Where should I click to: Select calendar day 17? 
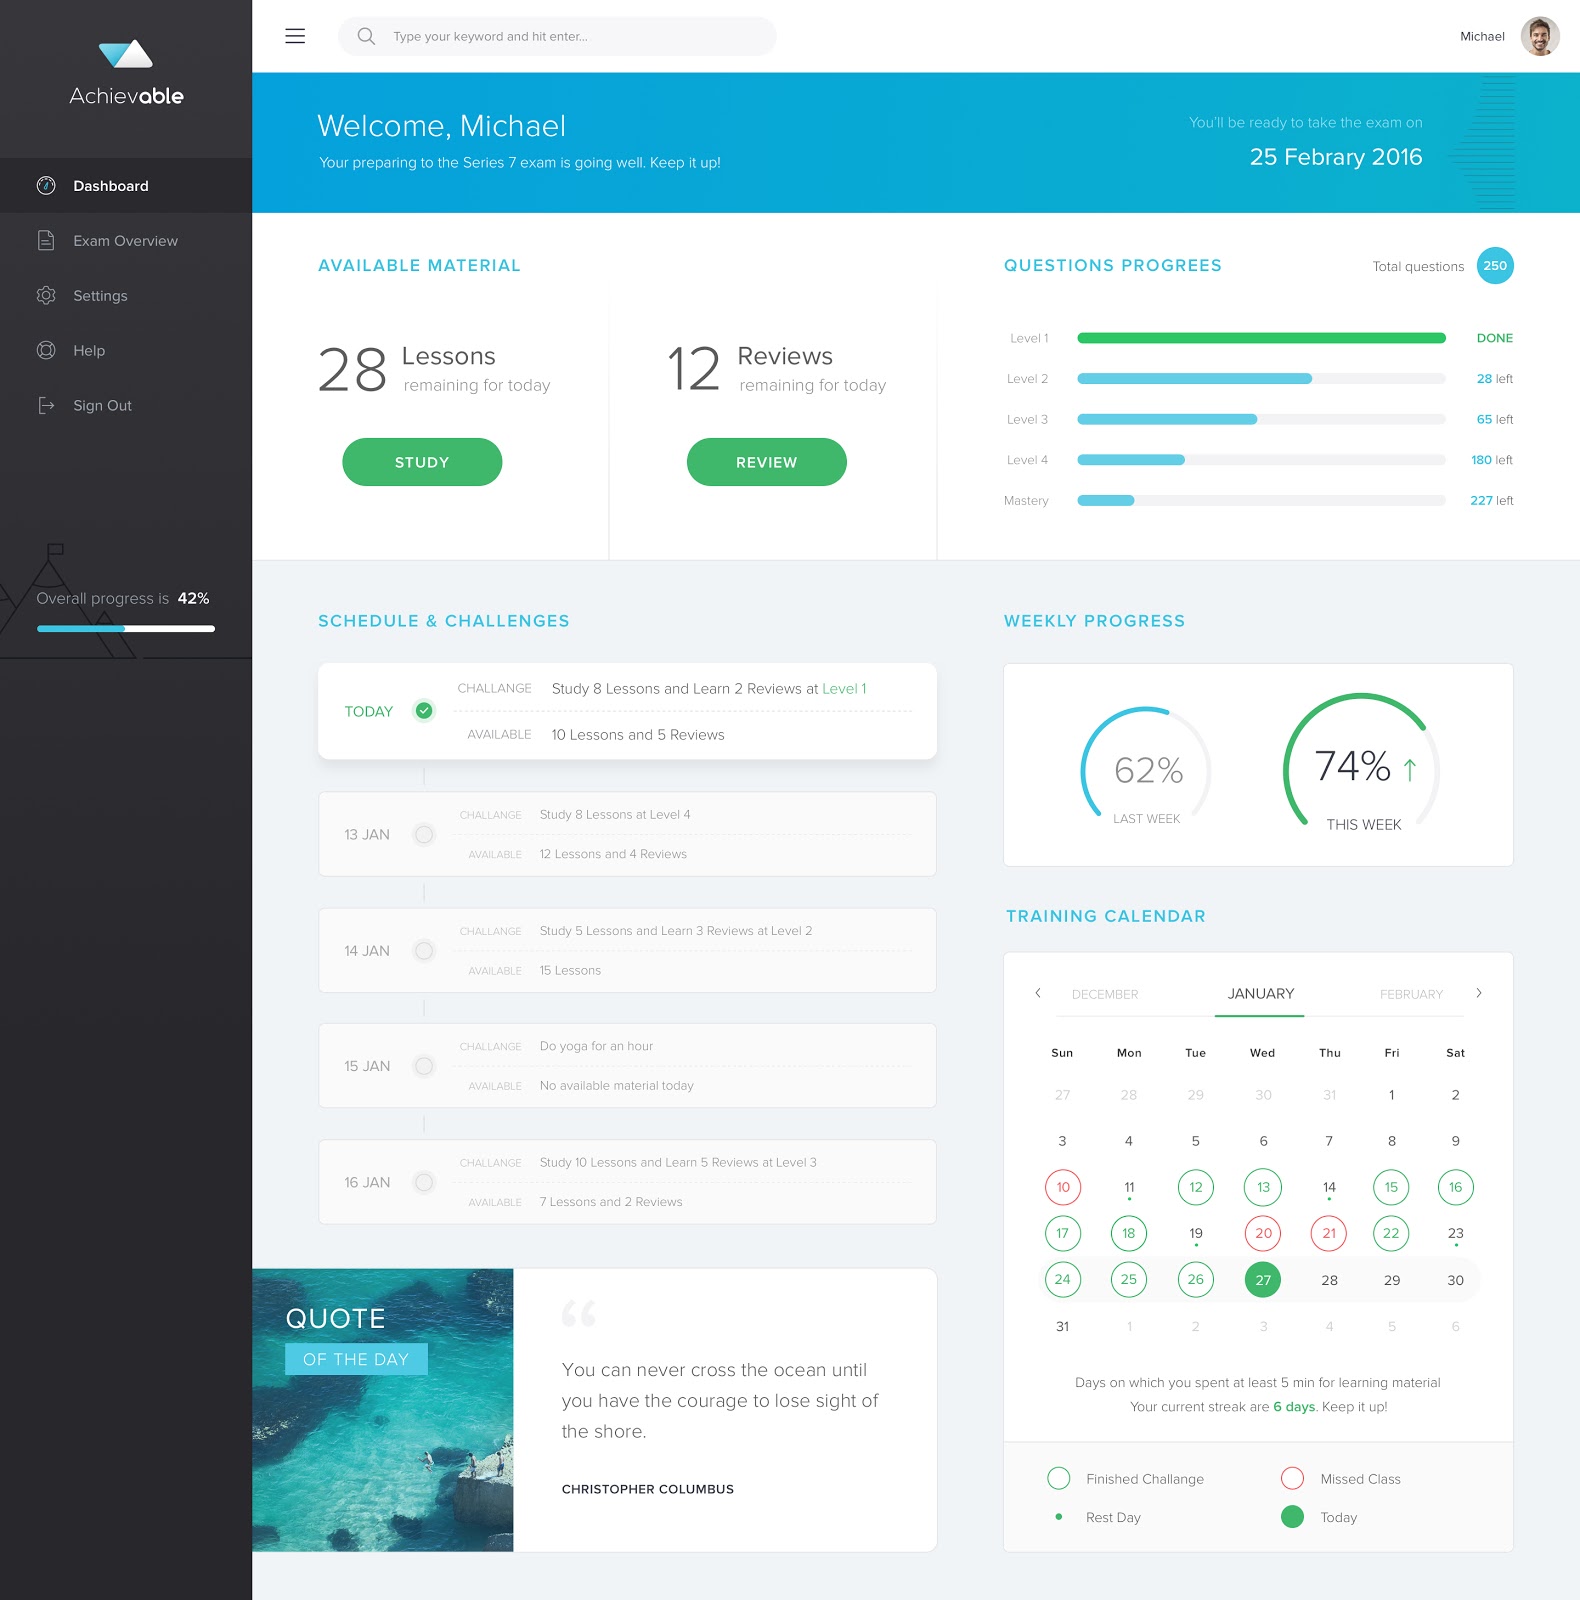1062,1233
